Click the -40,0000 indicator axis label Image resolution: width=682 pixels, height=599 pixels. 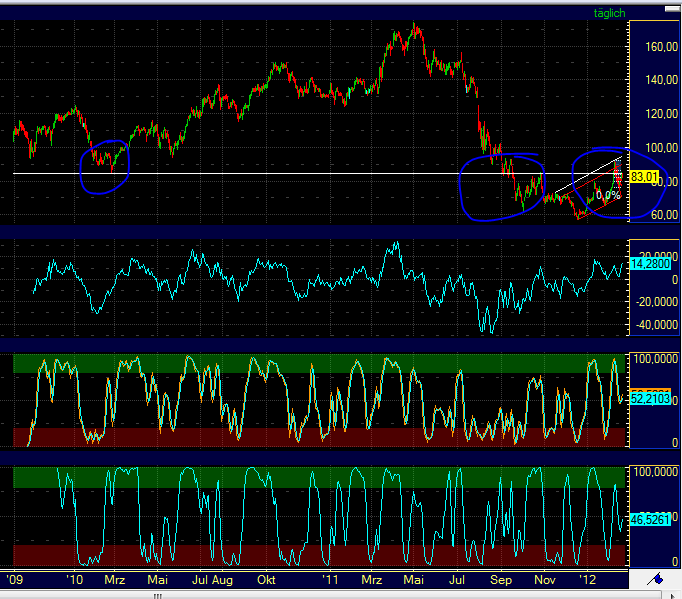click(x=657, y=325)
